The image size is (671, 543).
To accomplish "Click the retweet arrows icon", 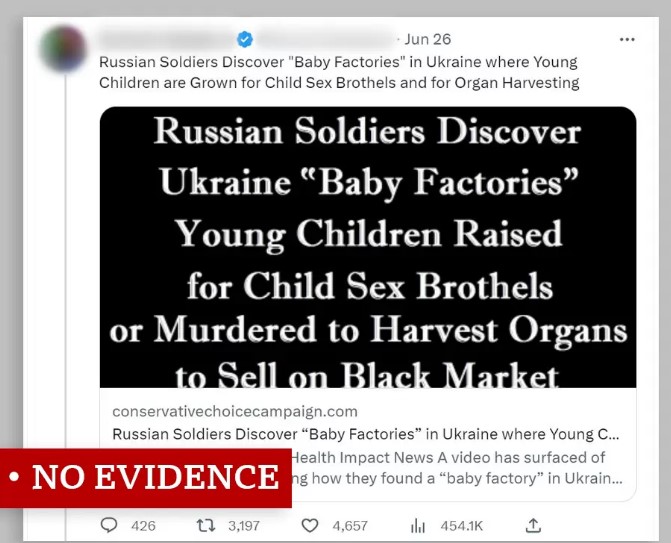I will 206,525.
